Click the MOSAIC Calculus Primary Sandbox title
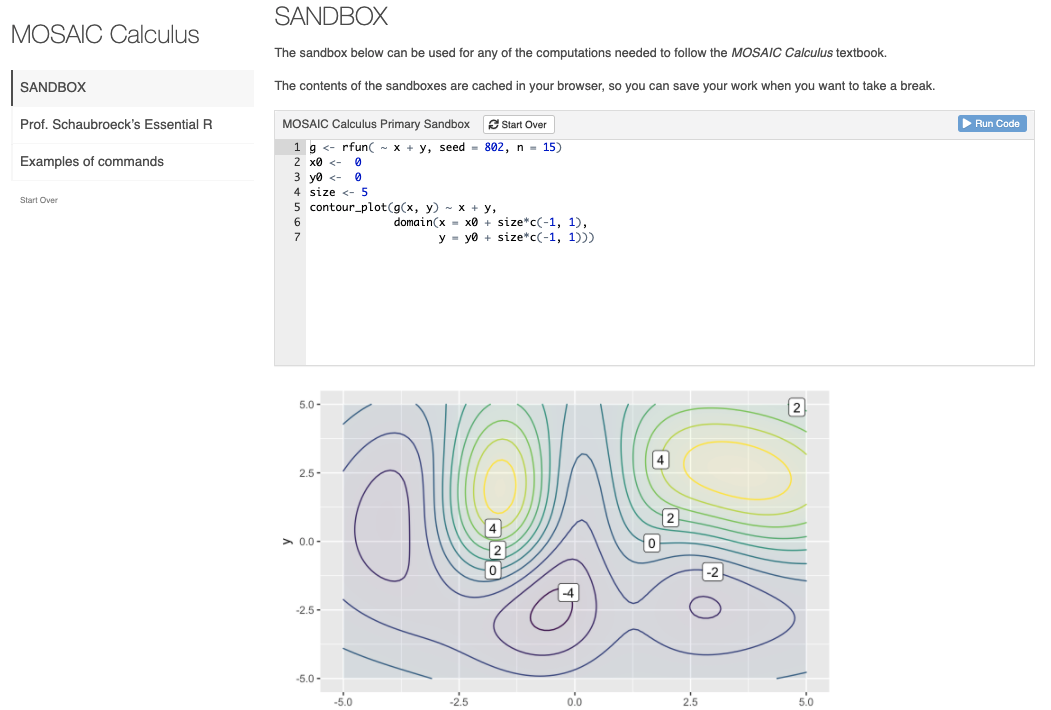The image size is (1051, 710). click(376, 124)
